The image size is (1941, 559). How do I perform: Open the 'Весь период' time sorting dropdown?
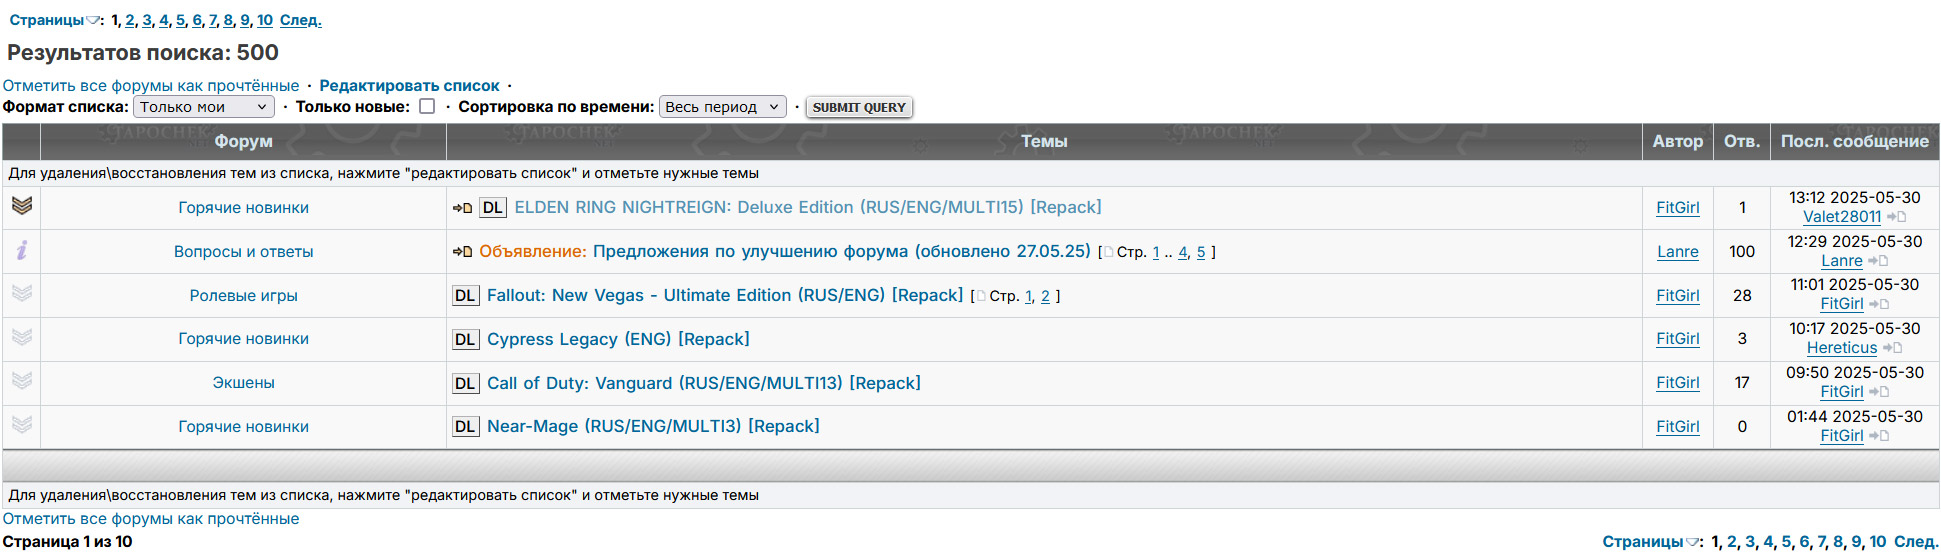tap(723, 107)
